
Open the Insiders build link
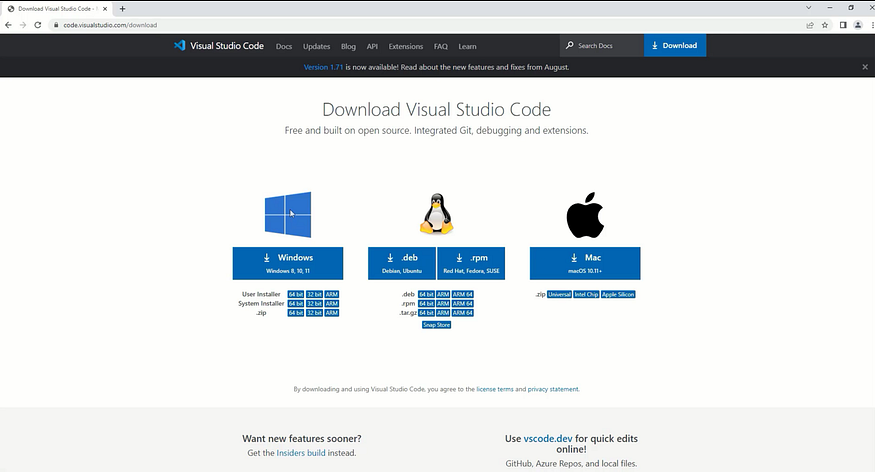(301, 453)
